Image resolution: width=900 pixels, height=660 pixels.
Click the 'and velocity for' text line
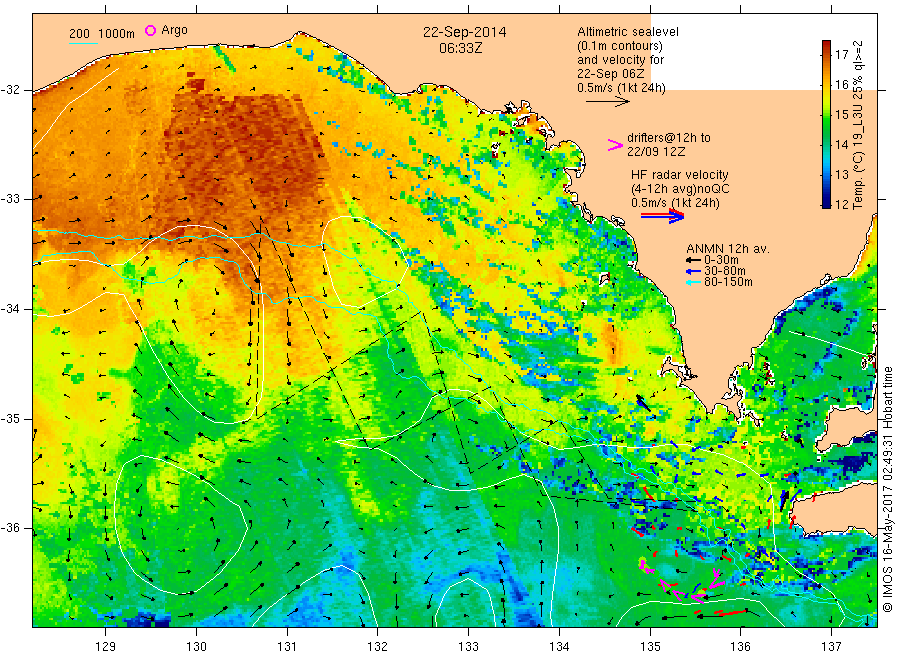[x=620, y=60]
